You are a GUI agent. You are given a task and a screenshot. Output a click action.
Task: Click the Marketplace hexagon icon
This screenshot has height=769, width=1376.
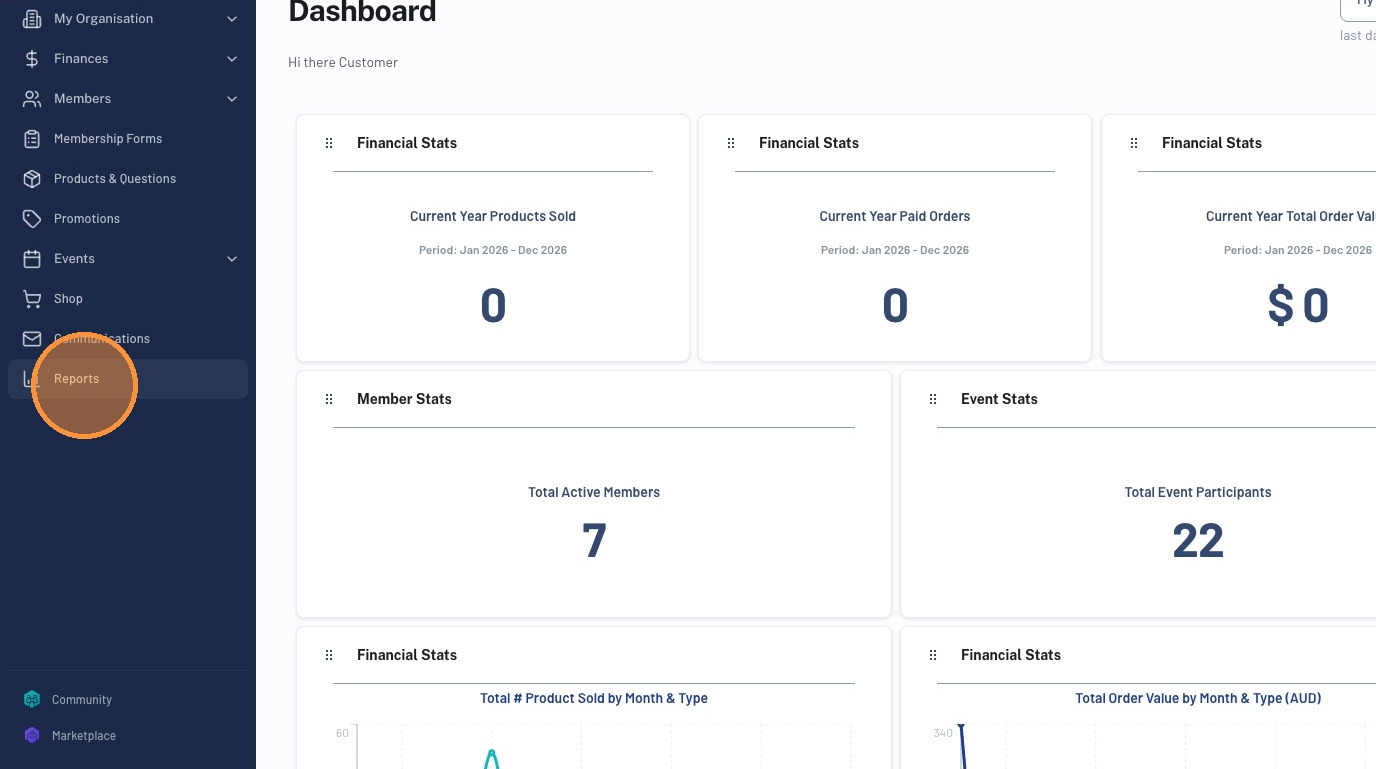(x=32, y=736)
